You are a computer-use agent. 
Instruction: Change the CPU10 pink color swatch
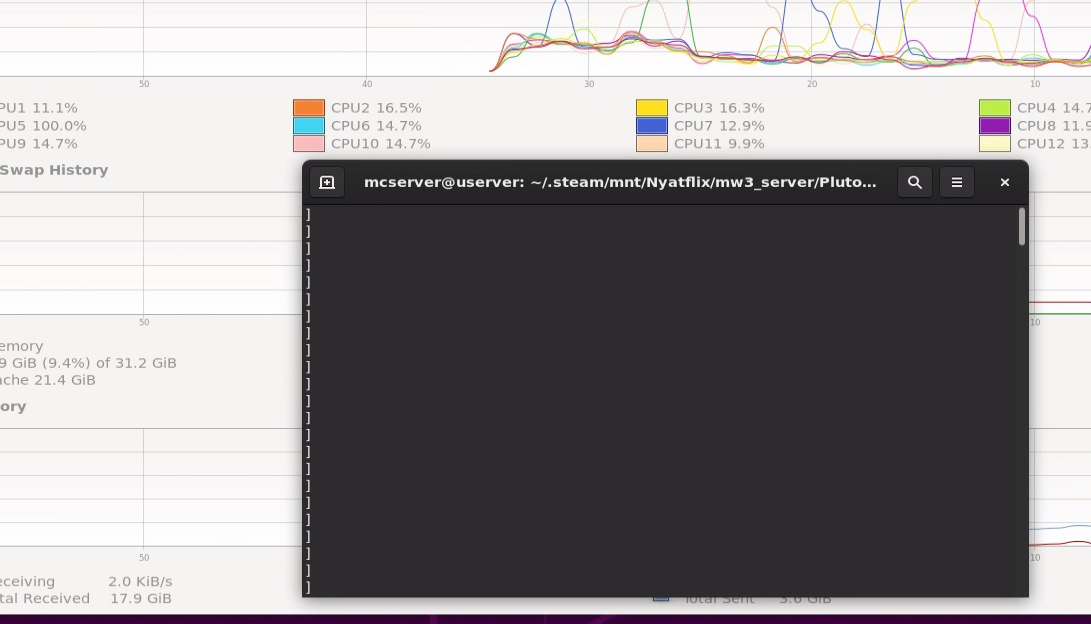[309, 144]
